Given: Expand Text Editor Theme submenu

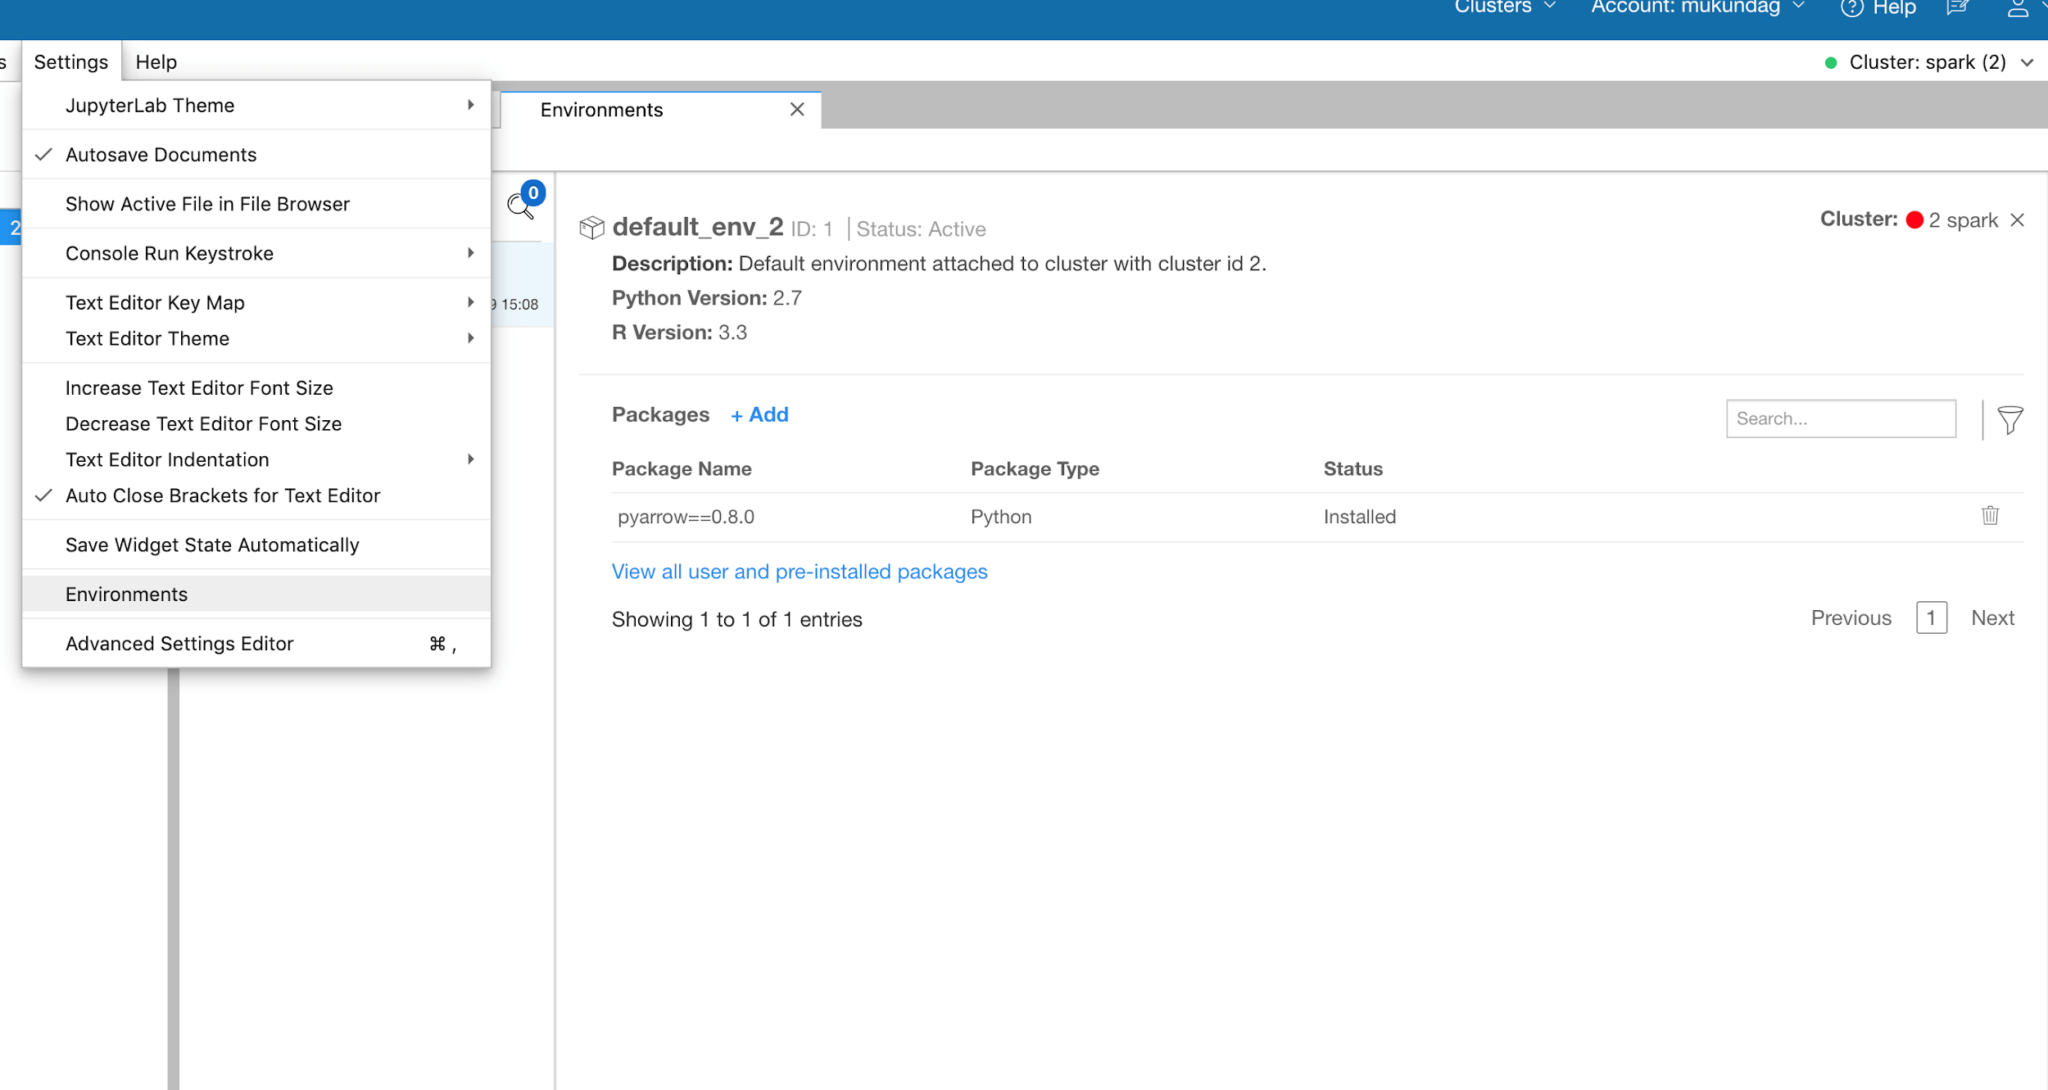Looking at the screenshot, I should pyautogui.click(x=257, y=338).
